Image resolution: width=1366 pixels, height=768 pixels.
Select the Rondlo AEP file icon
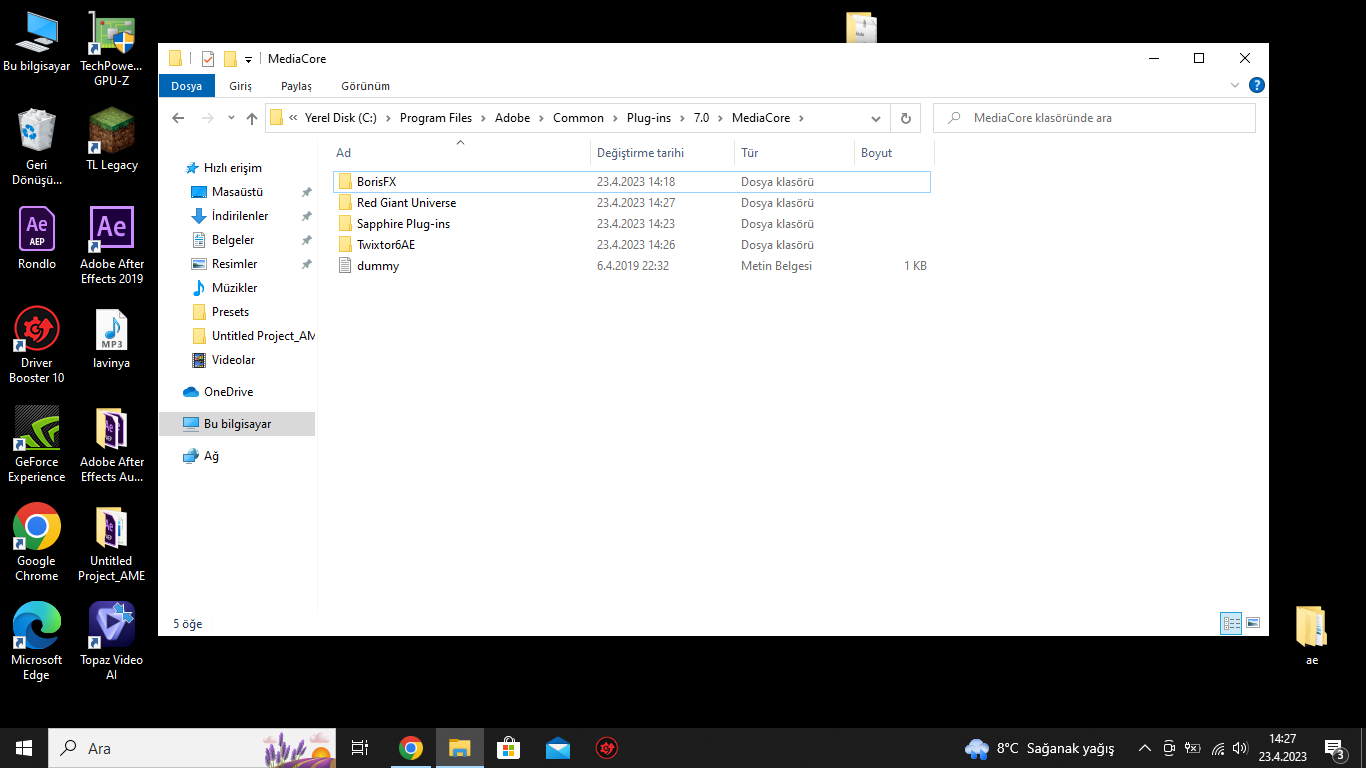point(37,238)
